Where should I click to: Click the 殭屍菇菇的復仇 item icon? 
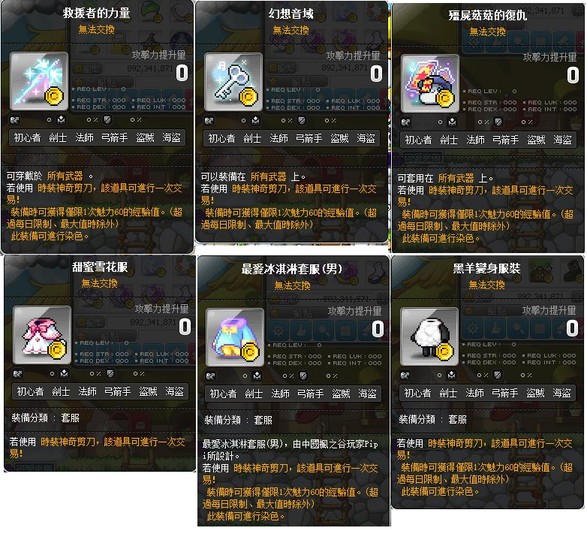[x=430, y=83]
